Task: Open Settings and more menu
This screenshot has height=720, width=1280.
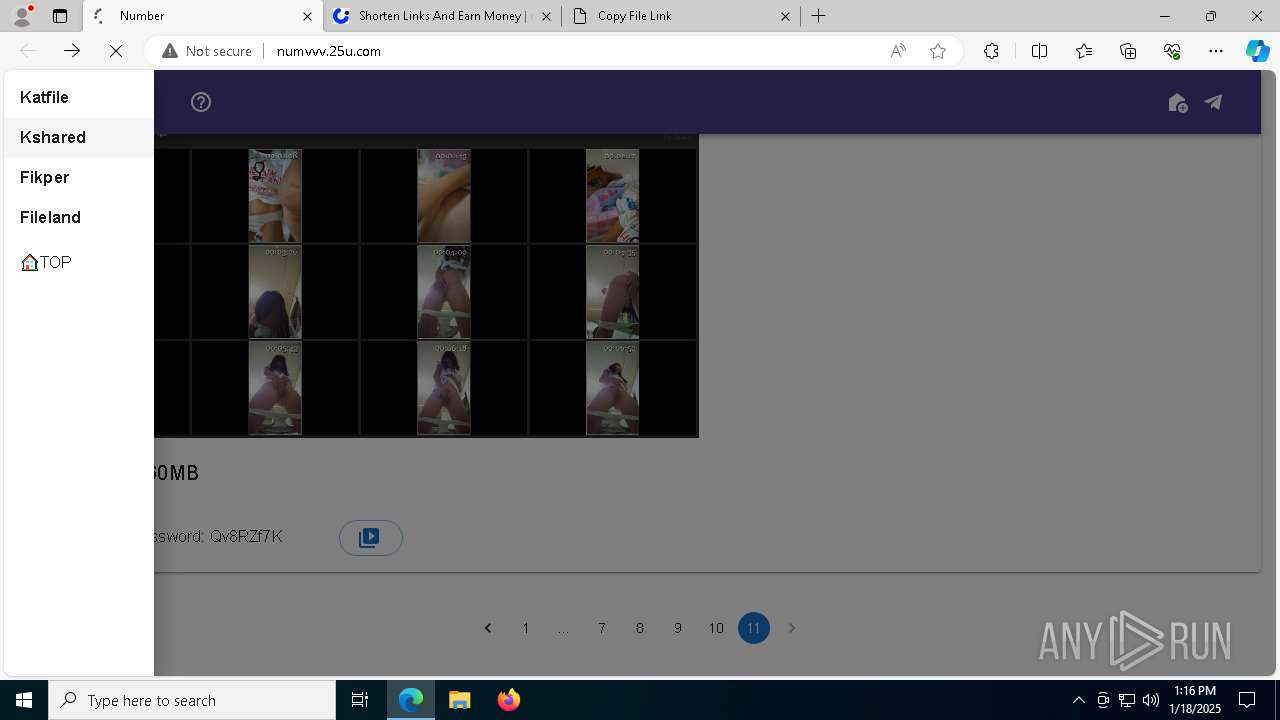Action: 1216,51
